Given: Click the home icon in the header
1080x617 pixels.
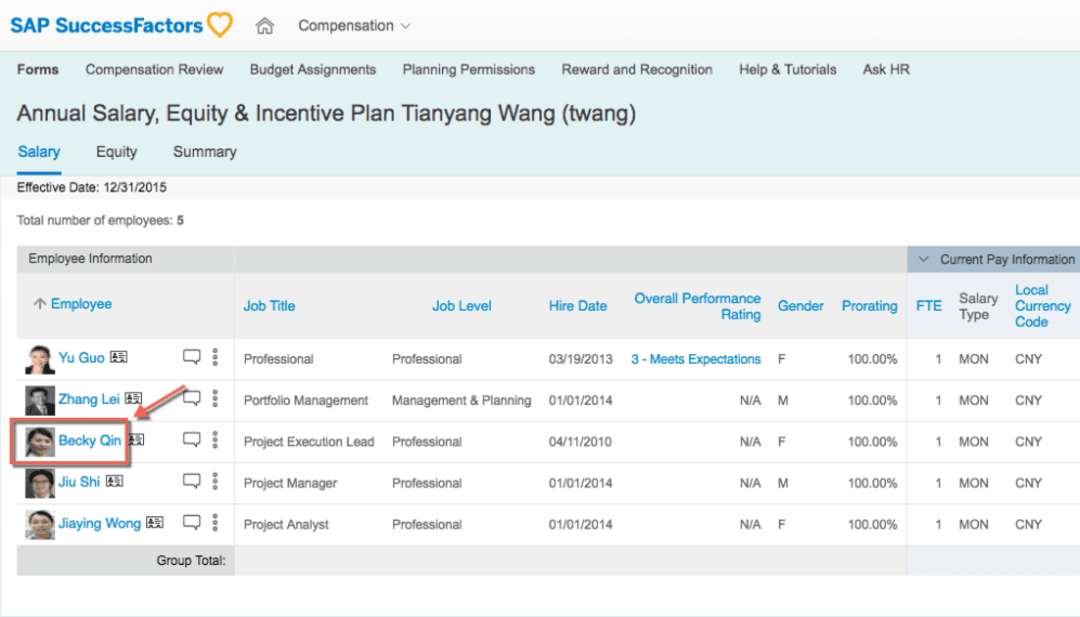Looking at the screenshot, I should click(264, 24).
